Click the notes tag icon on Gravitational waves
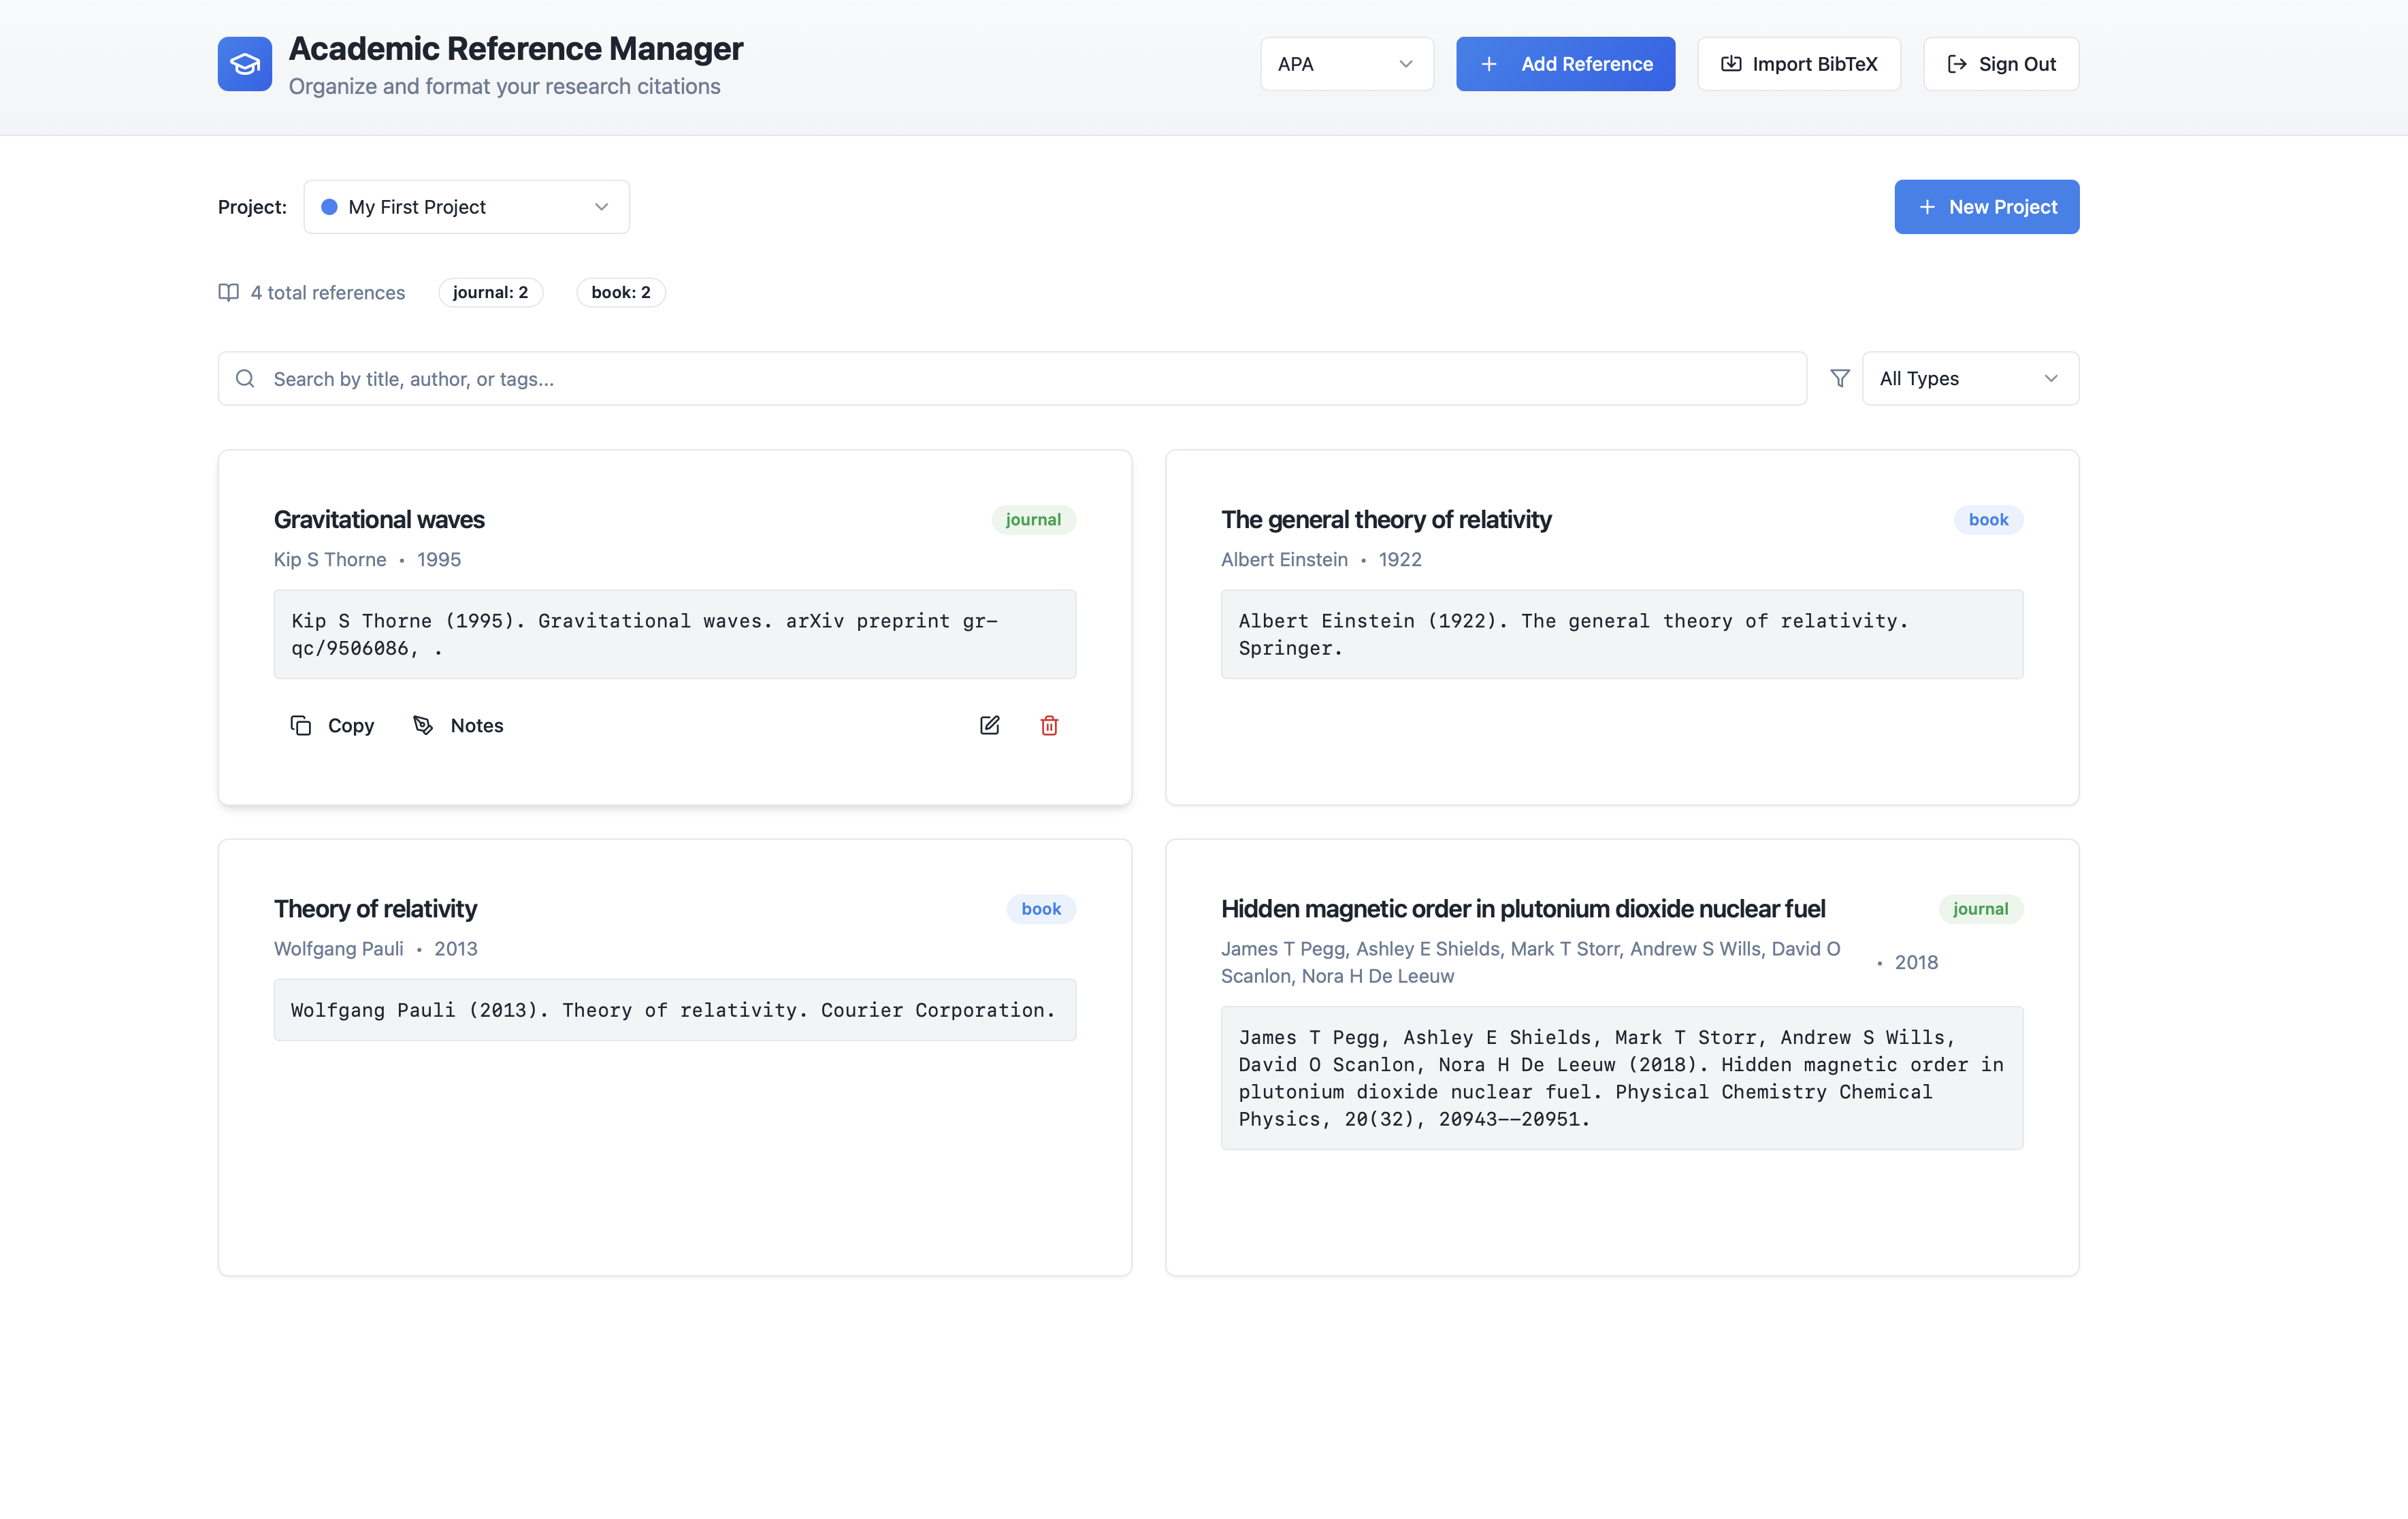 point(423,725)
